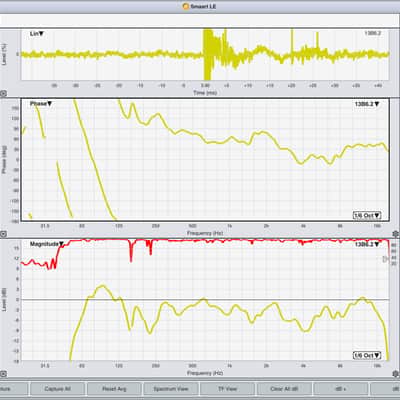400x400 pixels.
Task: Adjust the coherence threshold marker on the magnitude plot
Action: coord(386,259)
